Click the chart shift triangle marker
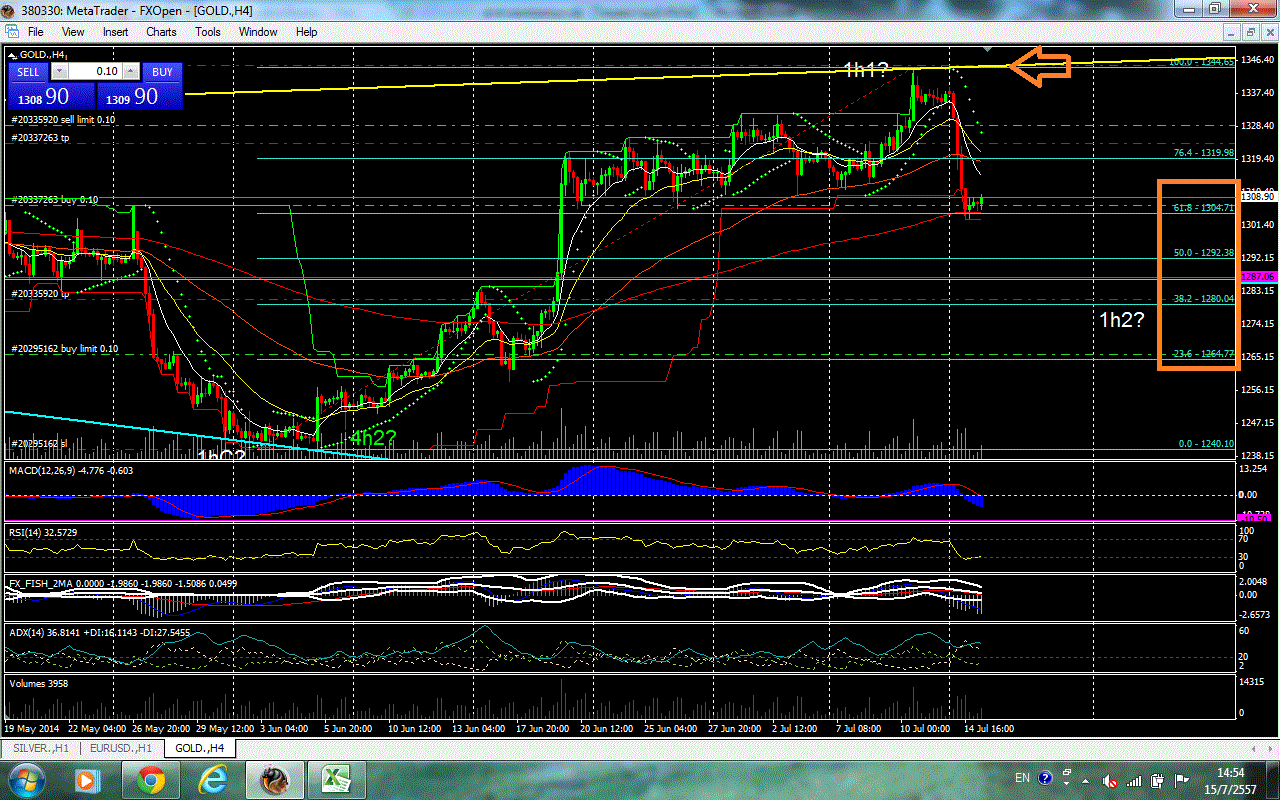This screenshot has height=800, width=1280. (988, 48)
